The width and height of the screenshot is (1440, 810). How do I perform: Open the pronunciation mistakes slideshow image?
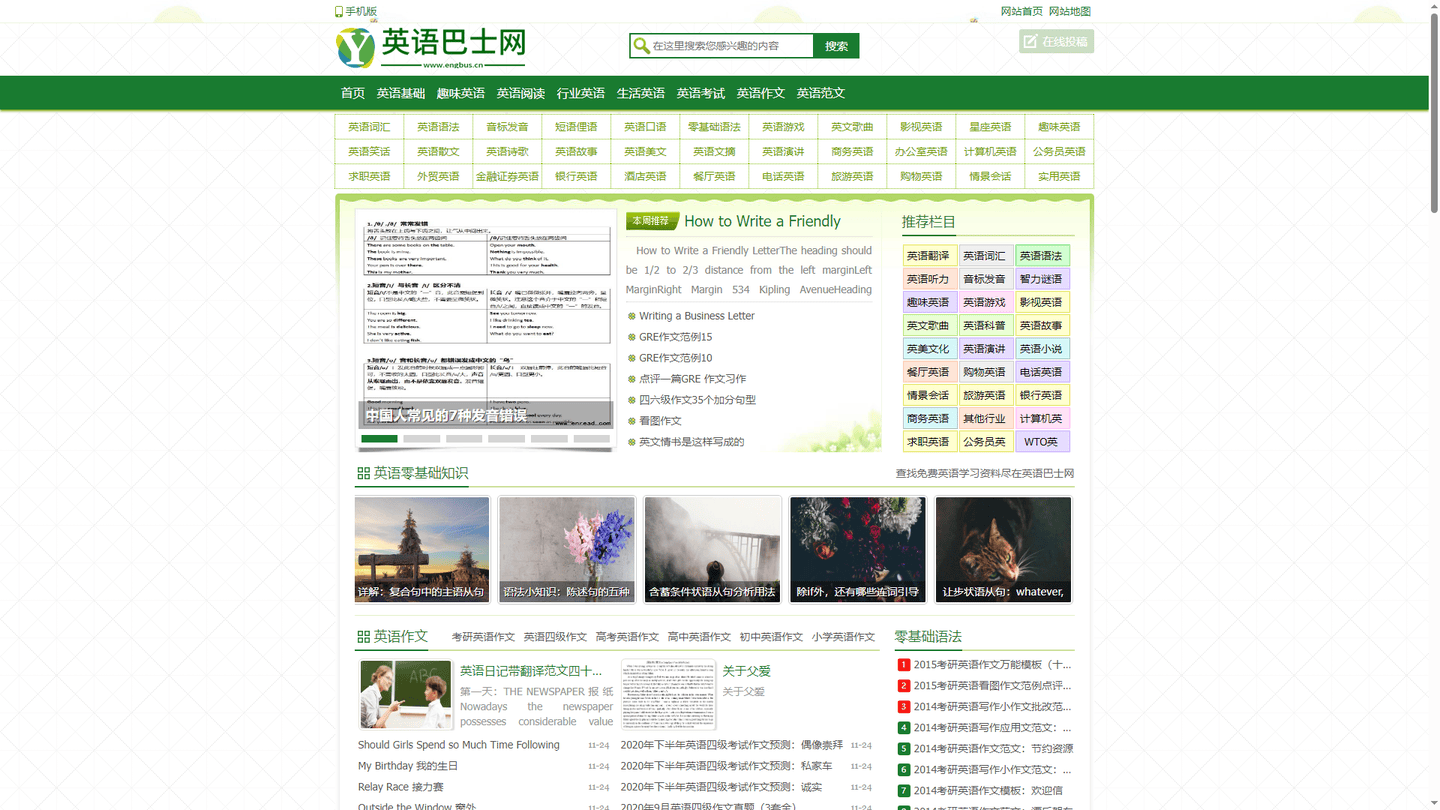[486, 318]
